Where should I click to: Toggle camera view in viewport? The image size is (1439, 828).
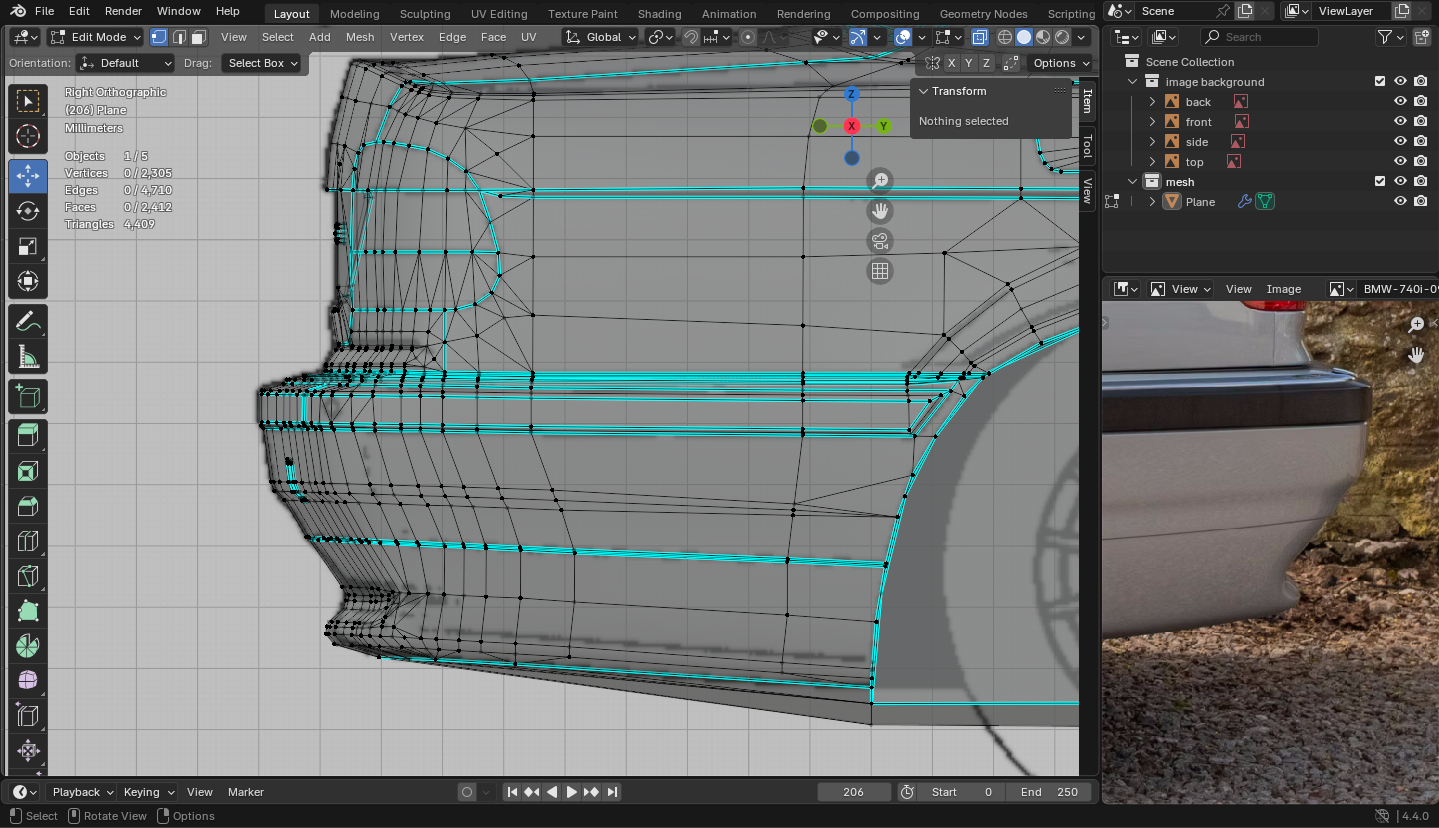[x=880, y=241]
